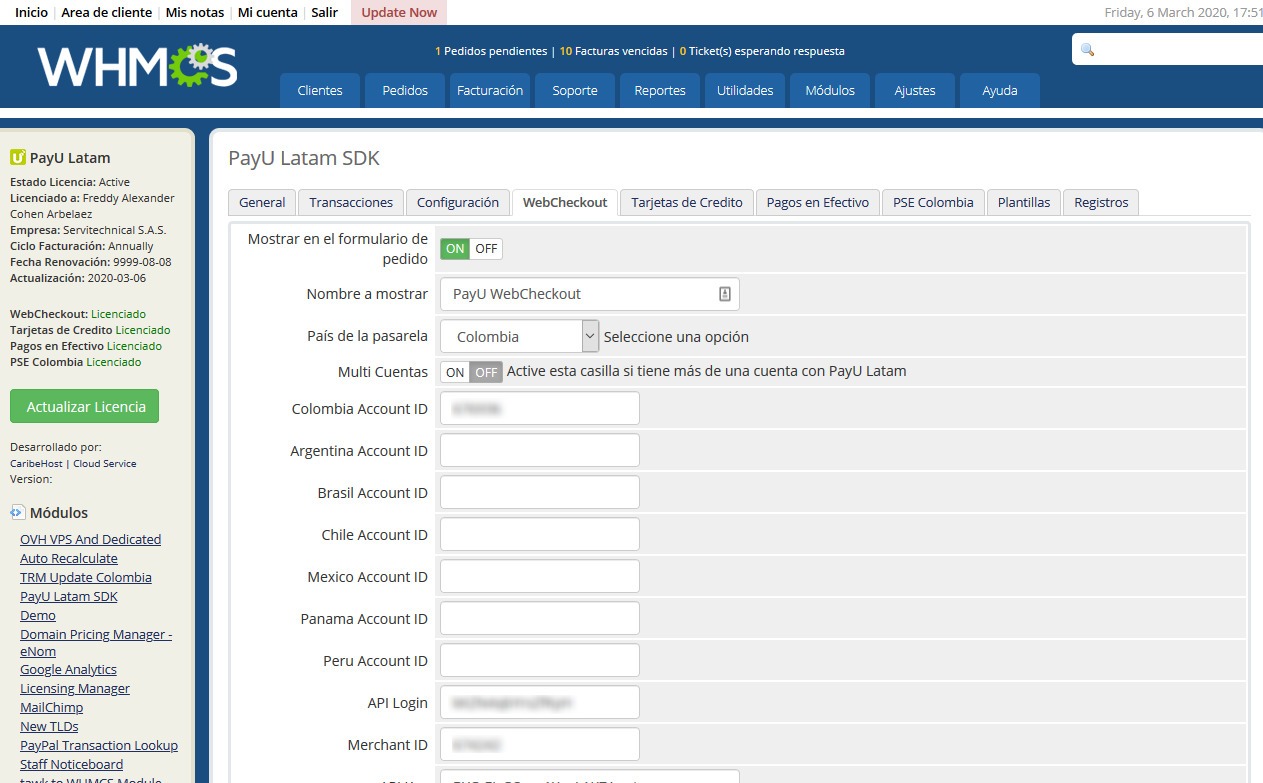Switch to the Plantillas tab

point(1024,202)
